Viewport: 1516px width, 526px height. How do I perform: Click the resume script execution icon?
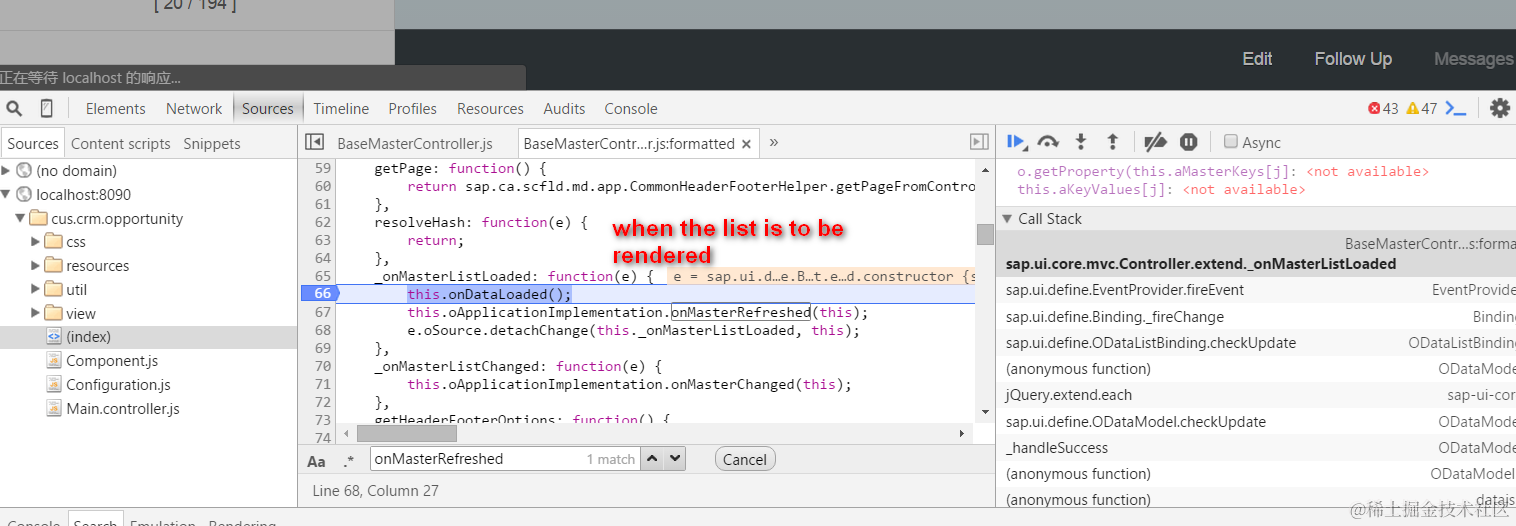tap(1017, 142)
